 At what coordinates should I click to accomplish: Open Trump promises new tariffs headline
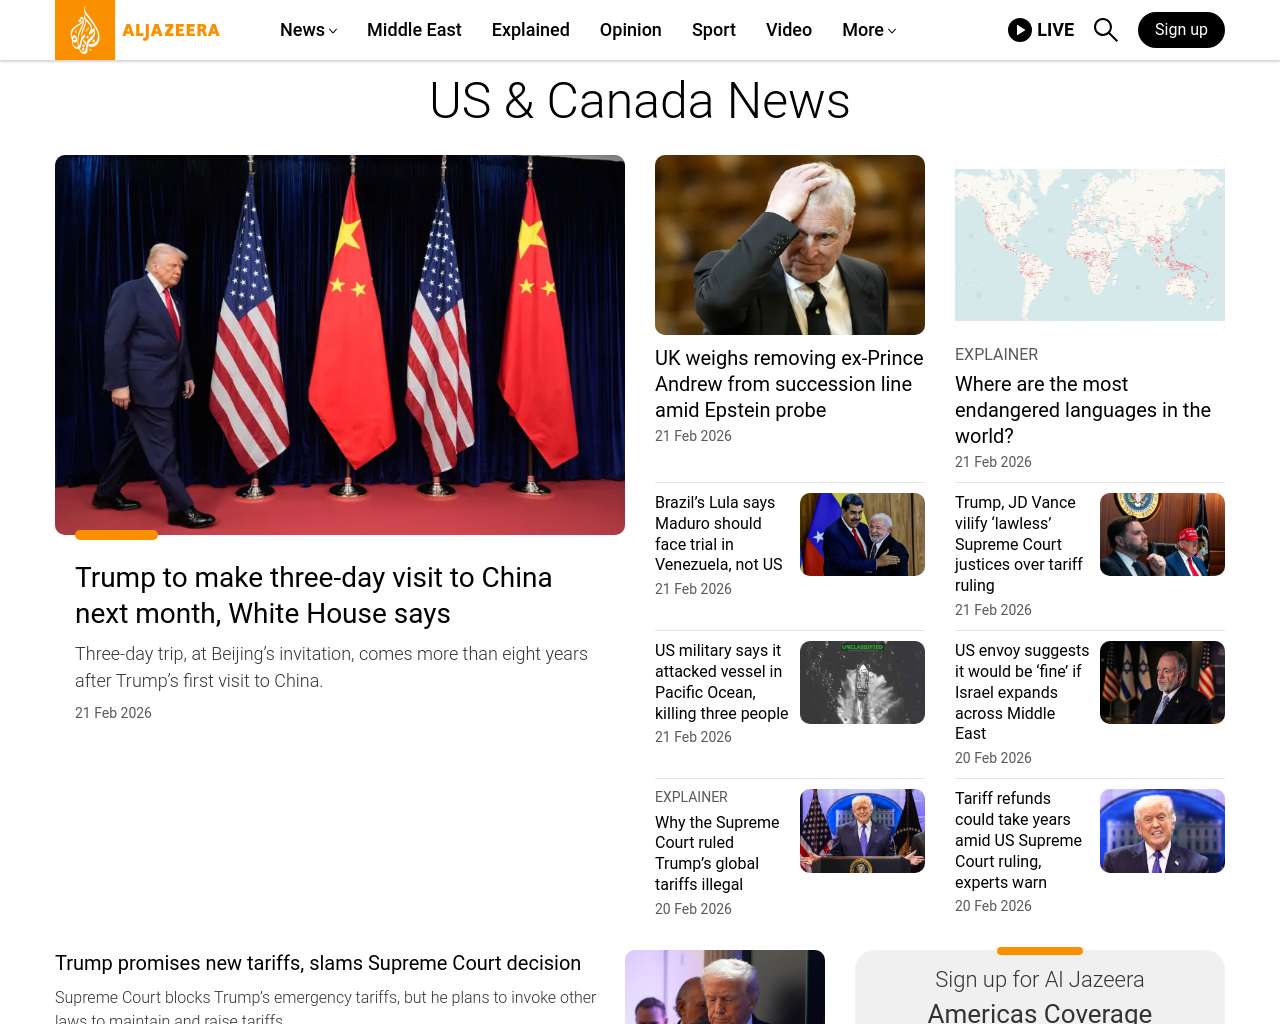318,963
